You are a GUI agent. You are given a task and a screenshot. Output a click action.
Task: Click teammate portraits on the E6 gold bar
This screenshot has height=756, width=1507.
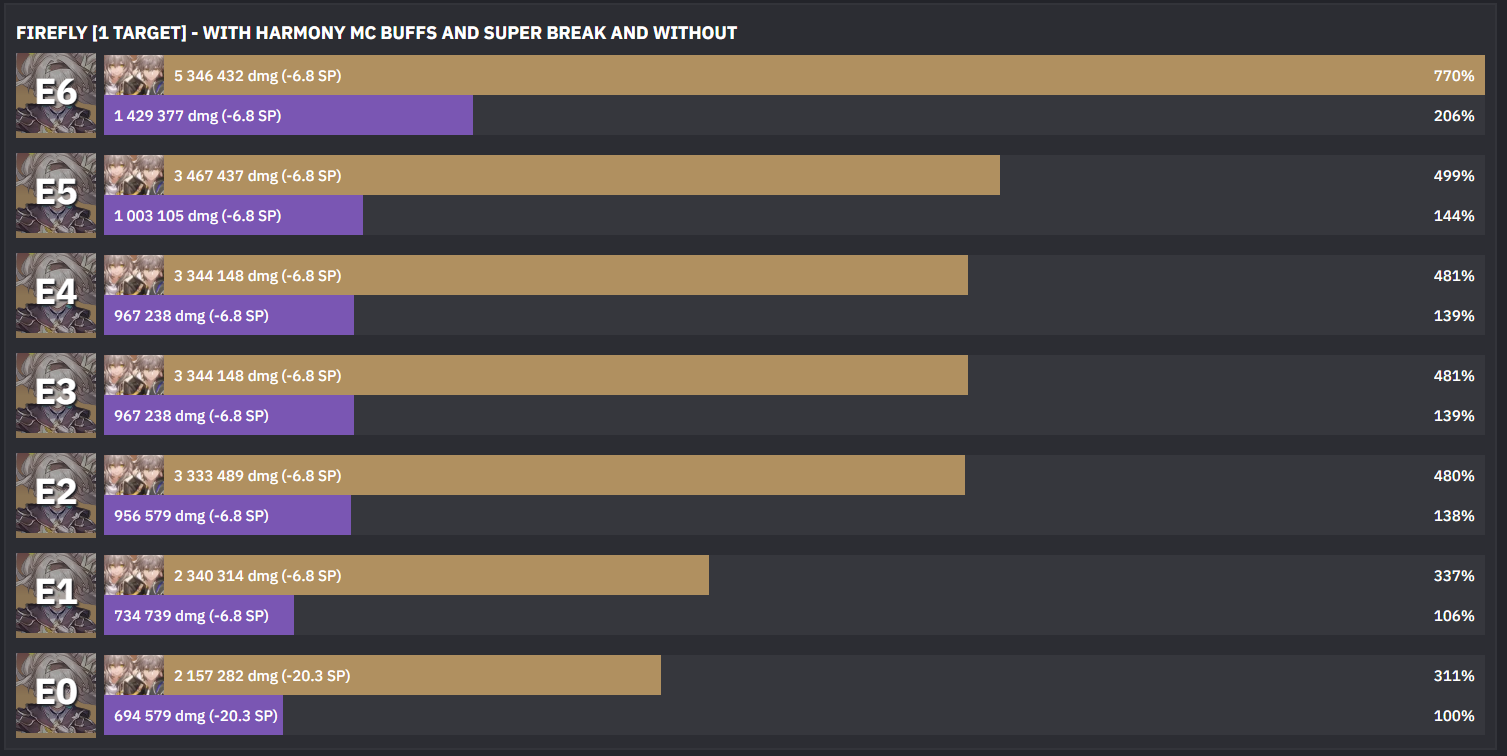click(x=134, y=75)
